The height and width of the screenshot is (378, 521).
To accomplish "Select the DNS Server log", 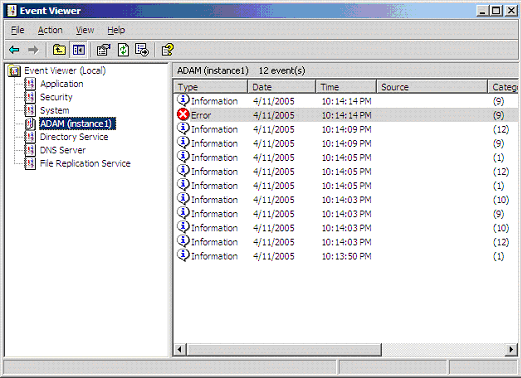I will 63,150.
